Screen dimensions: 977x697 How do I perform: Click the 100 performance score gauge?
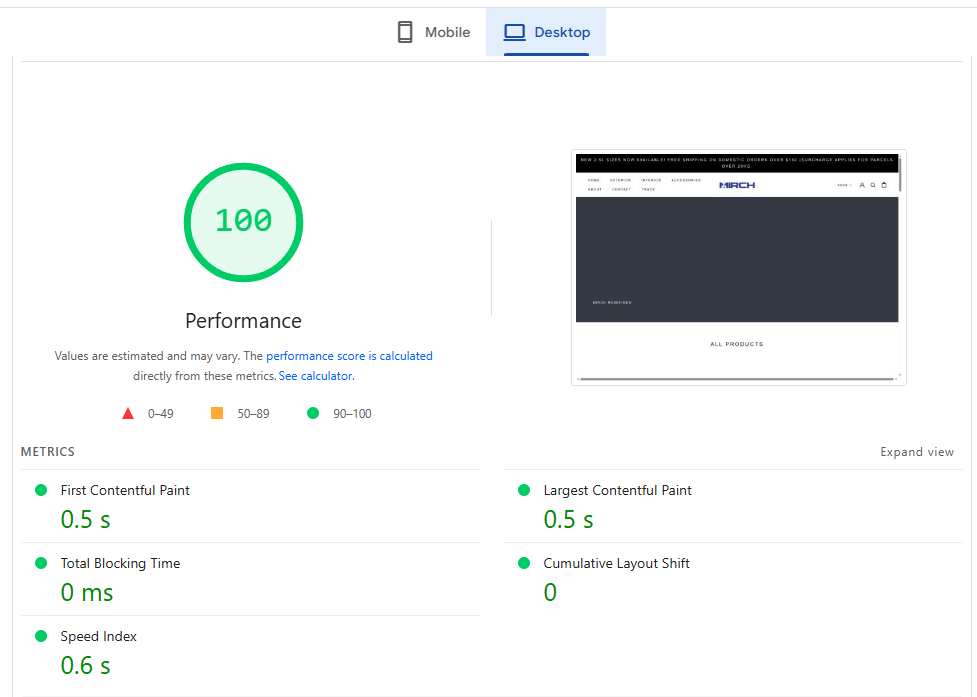(x=243, y=222)
